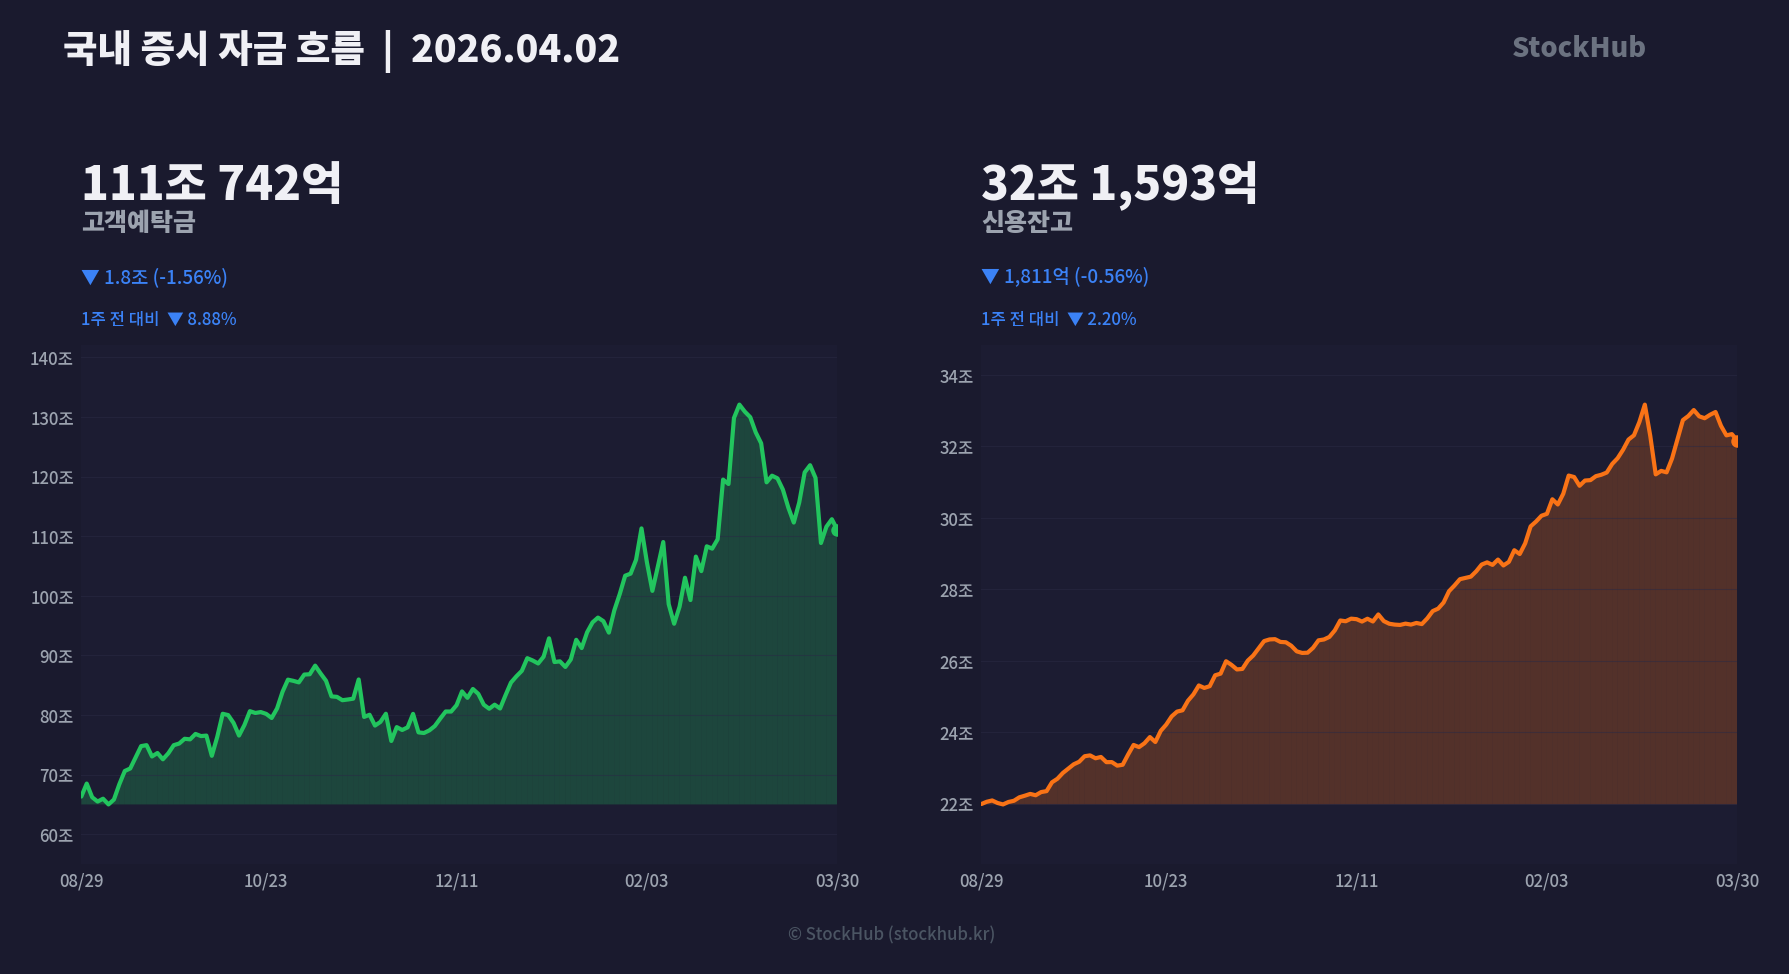Click the down triangle before 8.88%

click(175, 319)
